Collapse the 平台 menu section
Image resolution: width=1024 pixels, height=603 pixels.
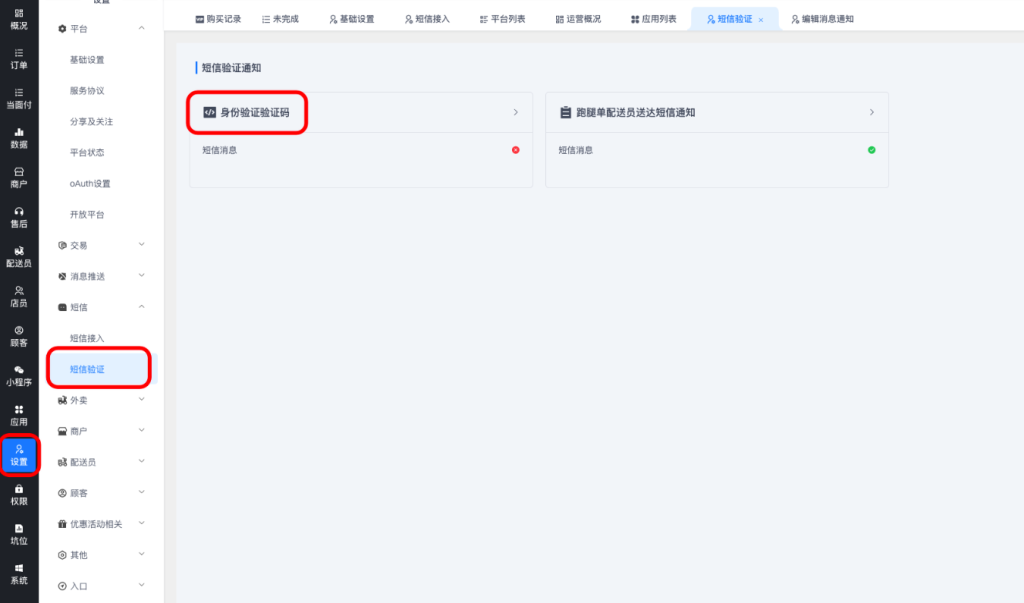point(141,29)
